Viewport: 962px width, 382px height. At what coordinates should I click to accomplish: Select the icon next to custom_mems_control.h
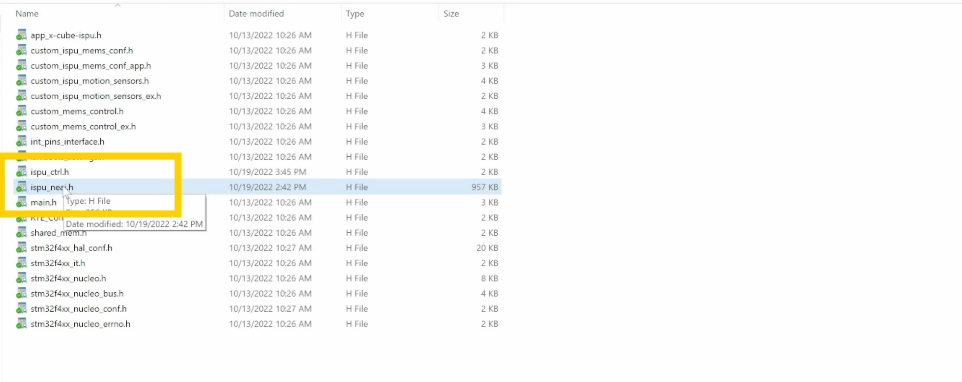21,111
